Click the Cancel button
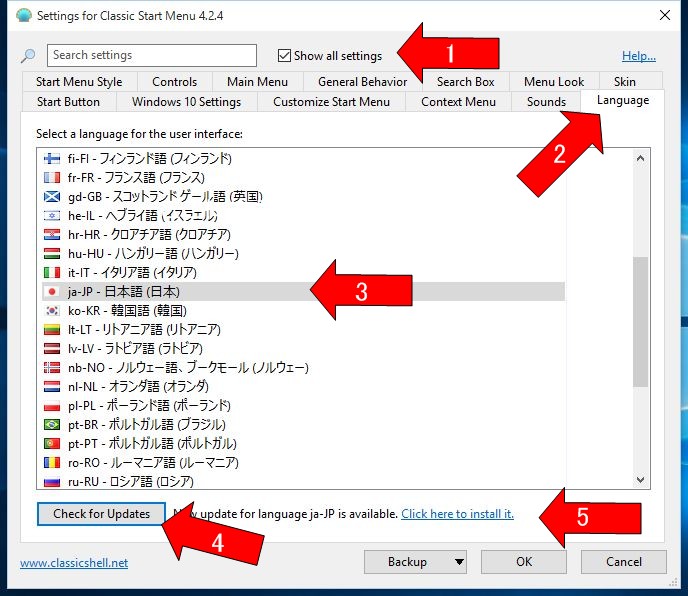Image resolution: width=688 pixels, height=596 pixels. [x=624, y=562]
